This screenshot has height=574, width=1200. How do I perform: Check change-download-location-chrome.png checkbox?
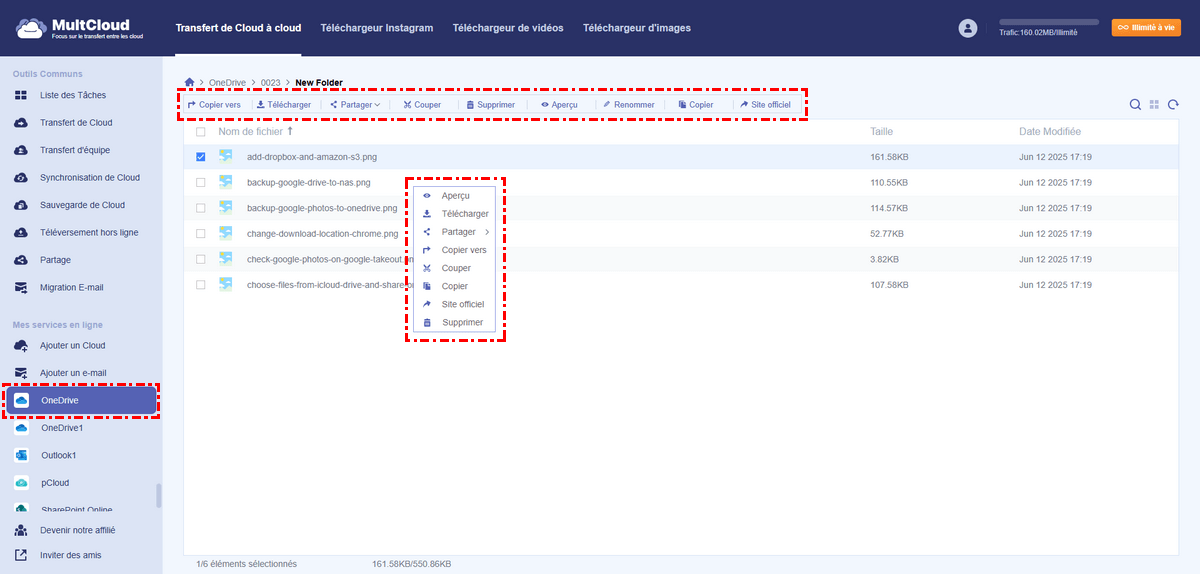click(201, 234)
